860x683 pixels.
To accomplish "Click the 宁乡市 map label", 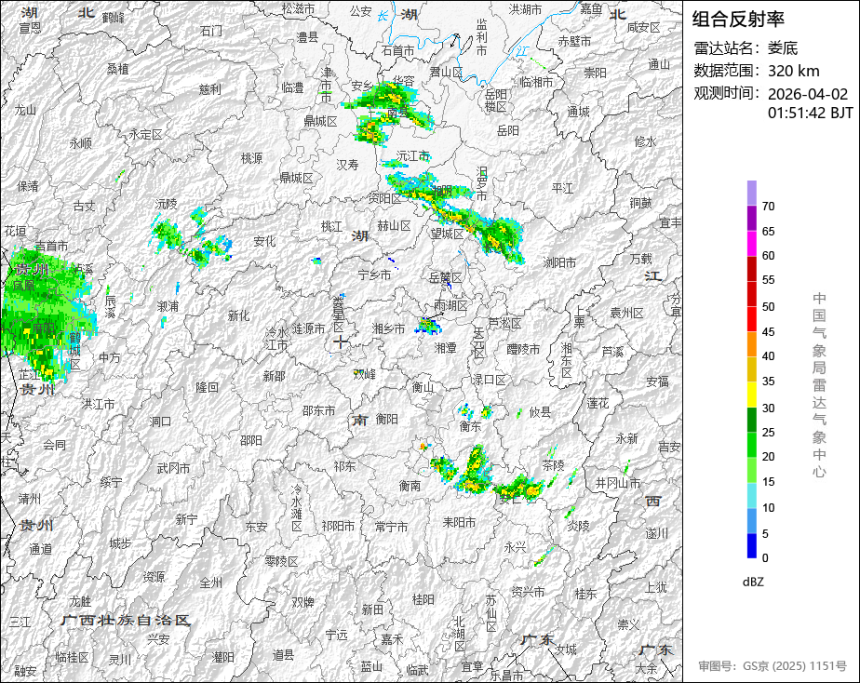I will click(374, 274).
